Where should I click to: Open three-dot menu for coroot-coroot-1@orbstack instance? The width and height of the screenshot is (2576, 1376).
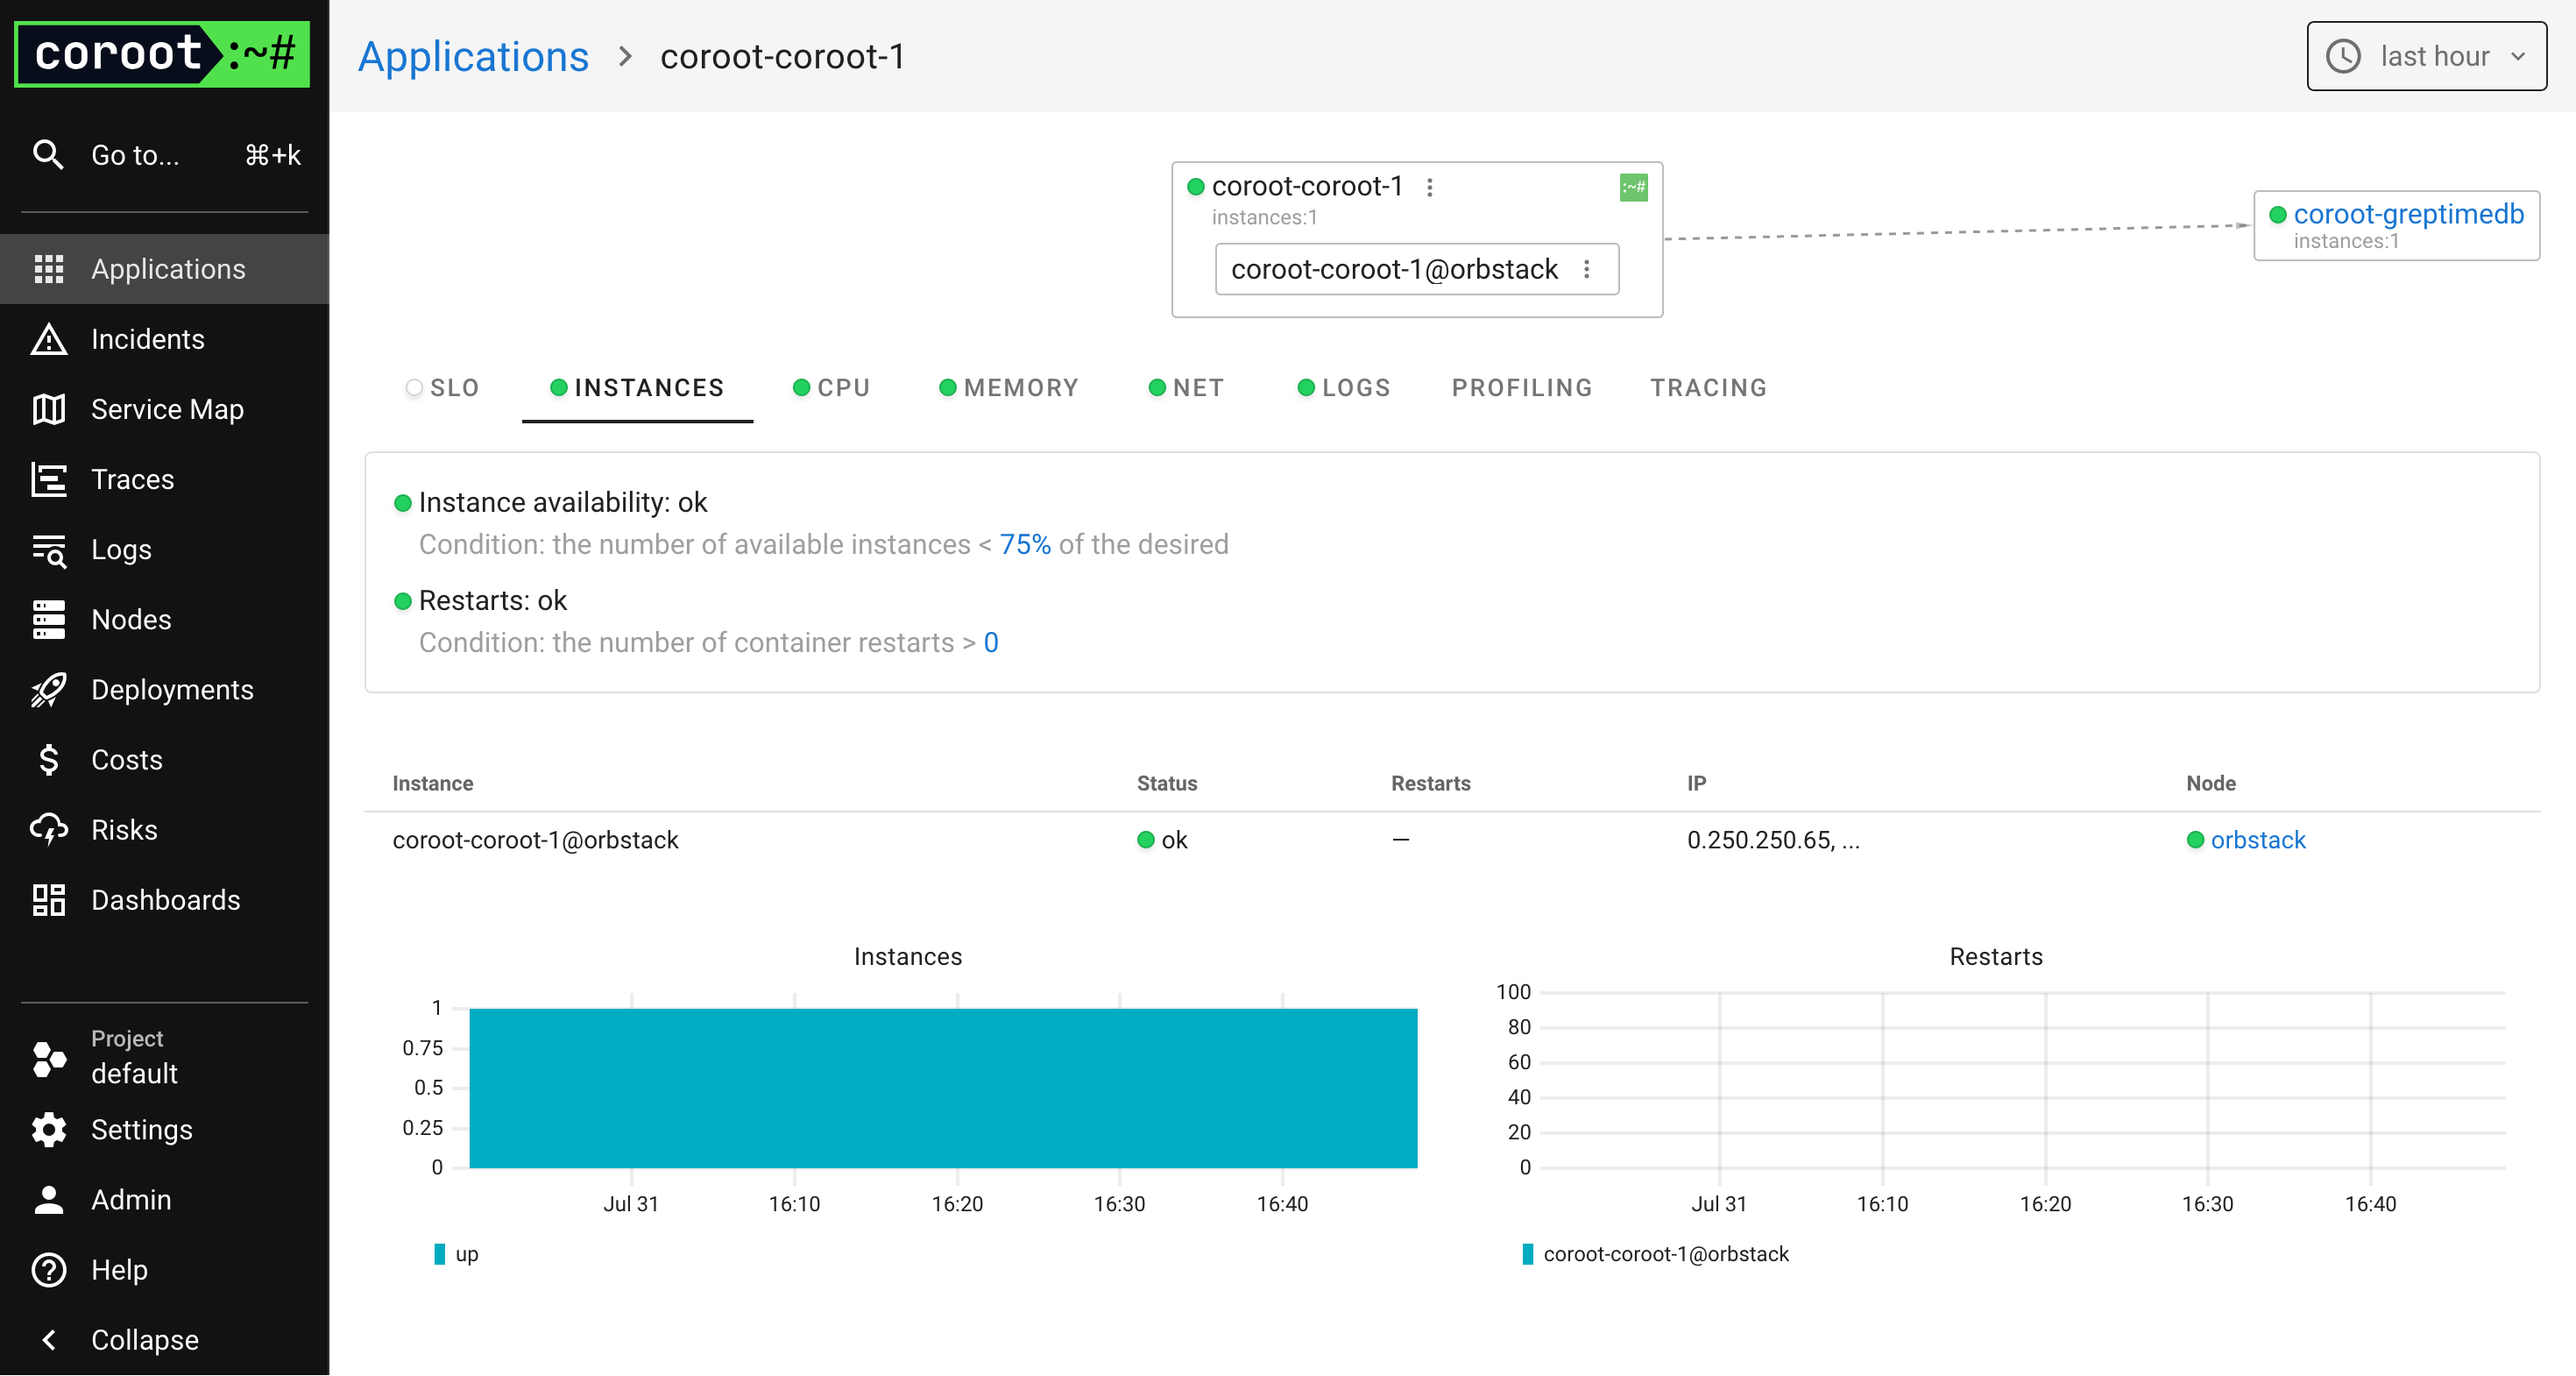tap(1587, 269)
